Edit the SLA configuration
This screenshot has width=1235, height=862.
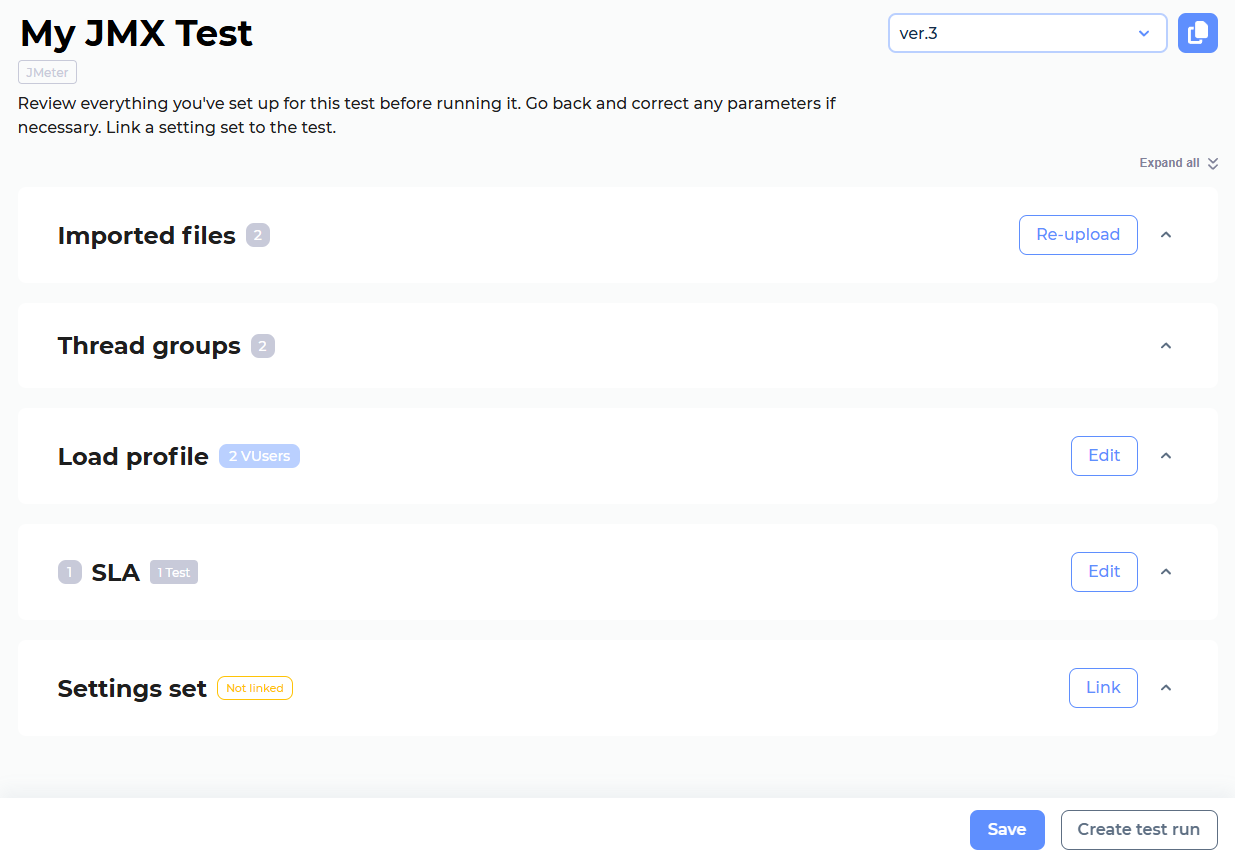[x=1104, y=571]
